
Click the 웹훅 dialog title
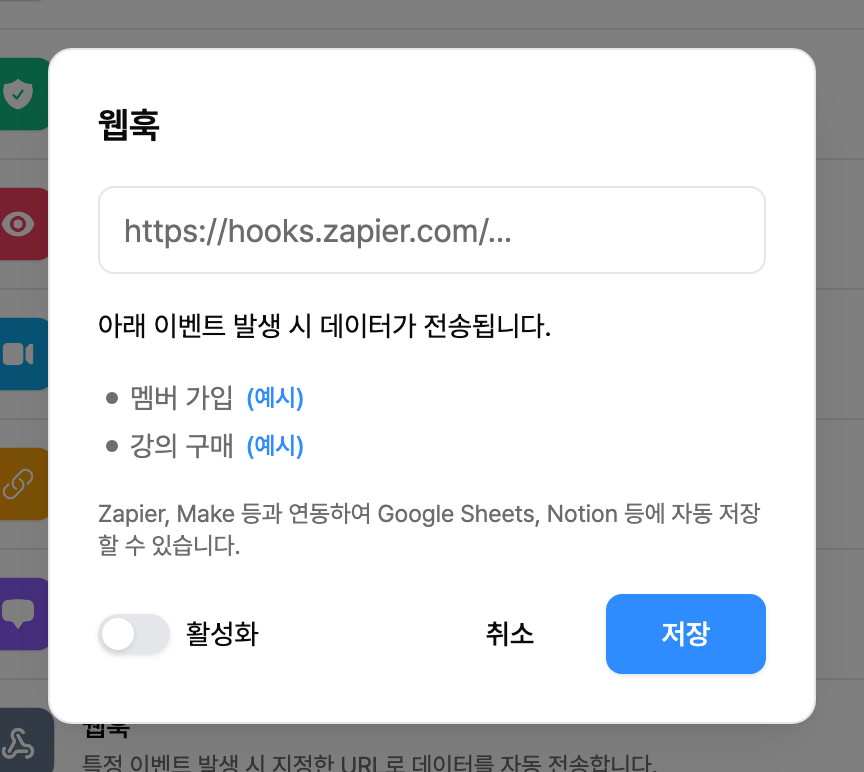click(x=129, y=125)
